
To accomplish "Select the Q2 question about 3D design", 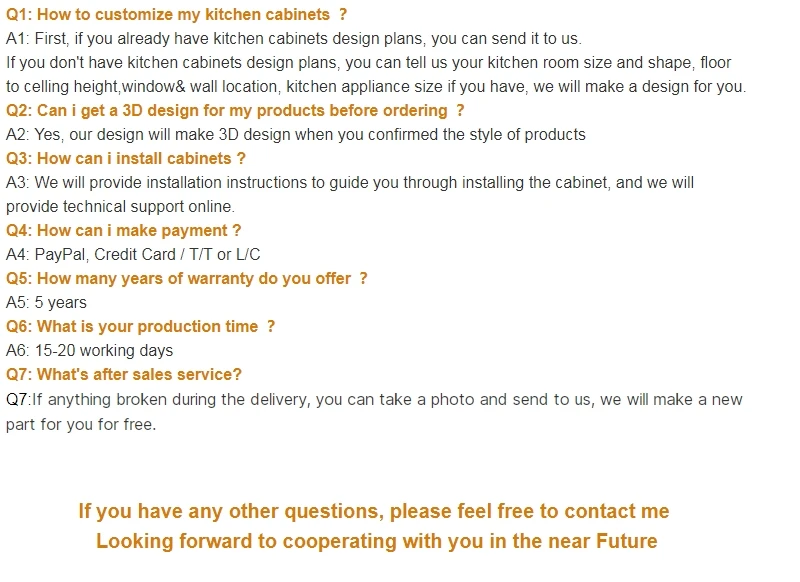I will point(235,111).
